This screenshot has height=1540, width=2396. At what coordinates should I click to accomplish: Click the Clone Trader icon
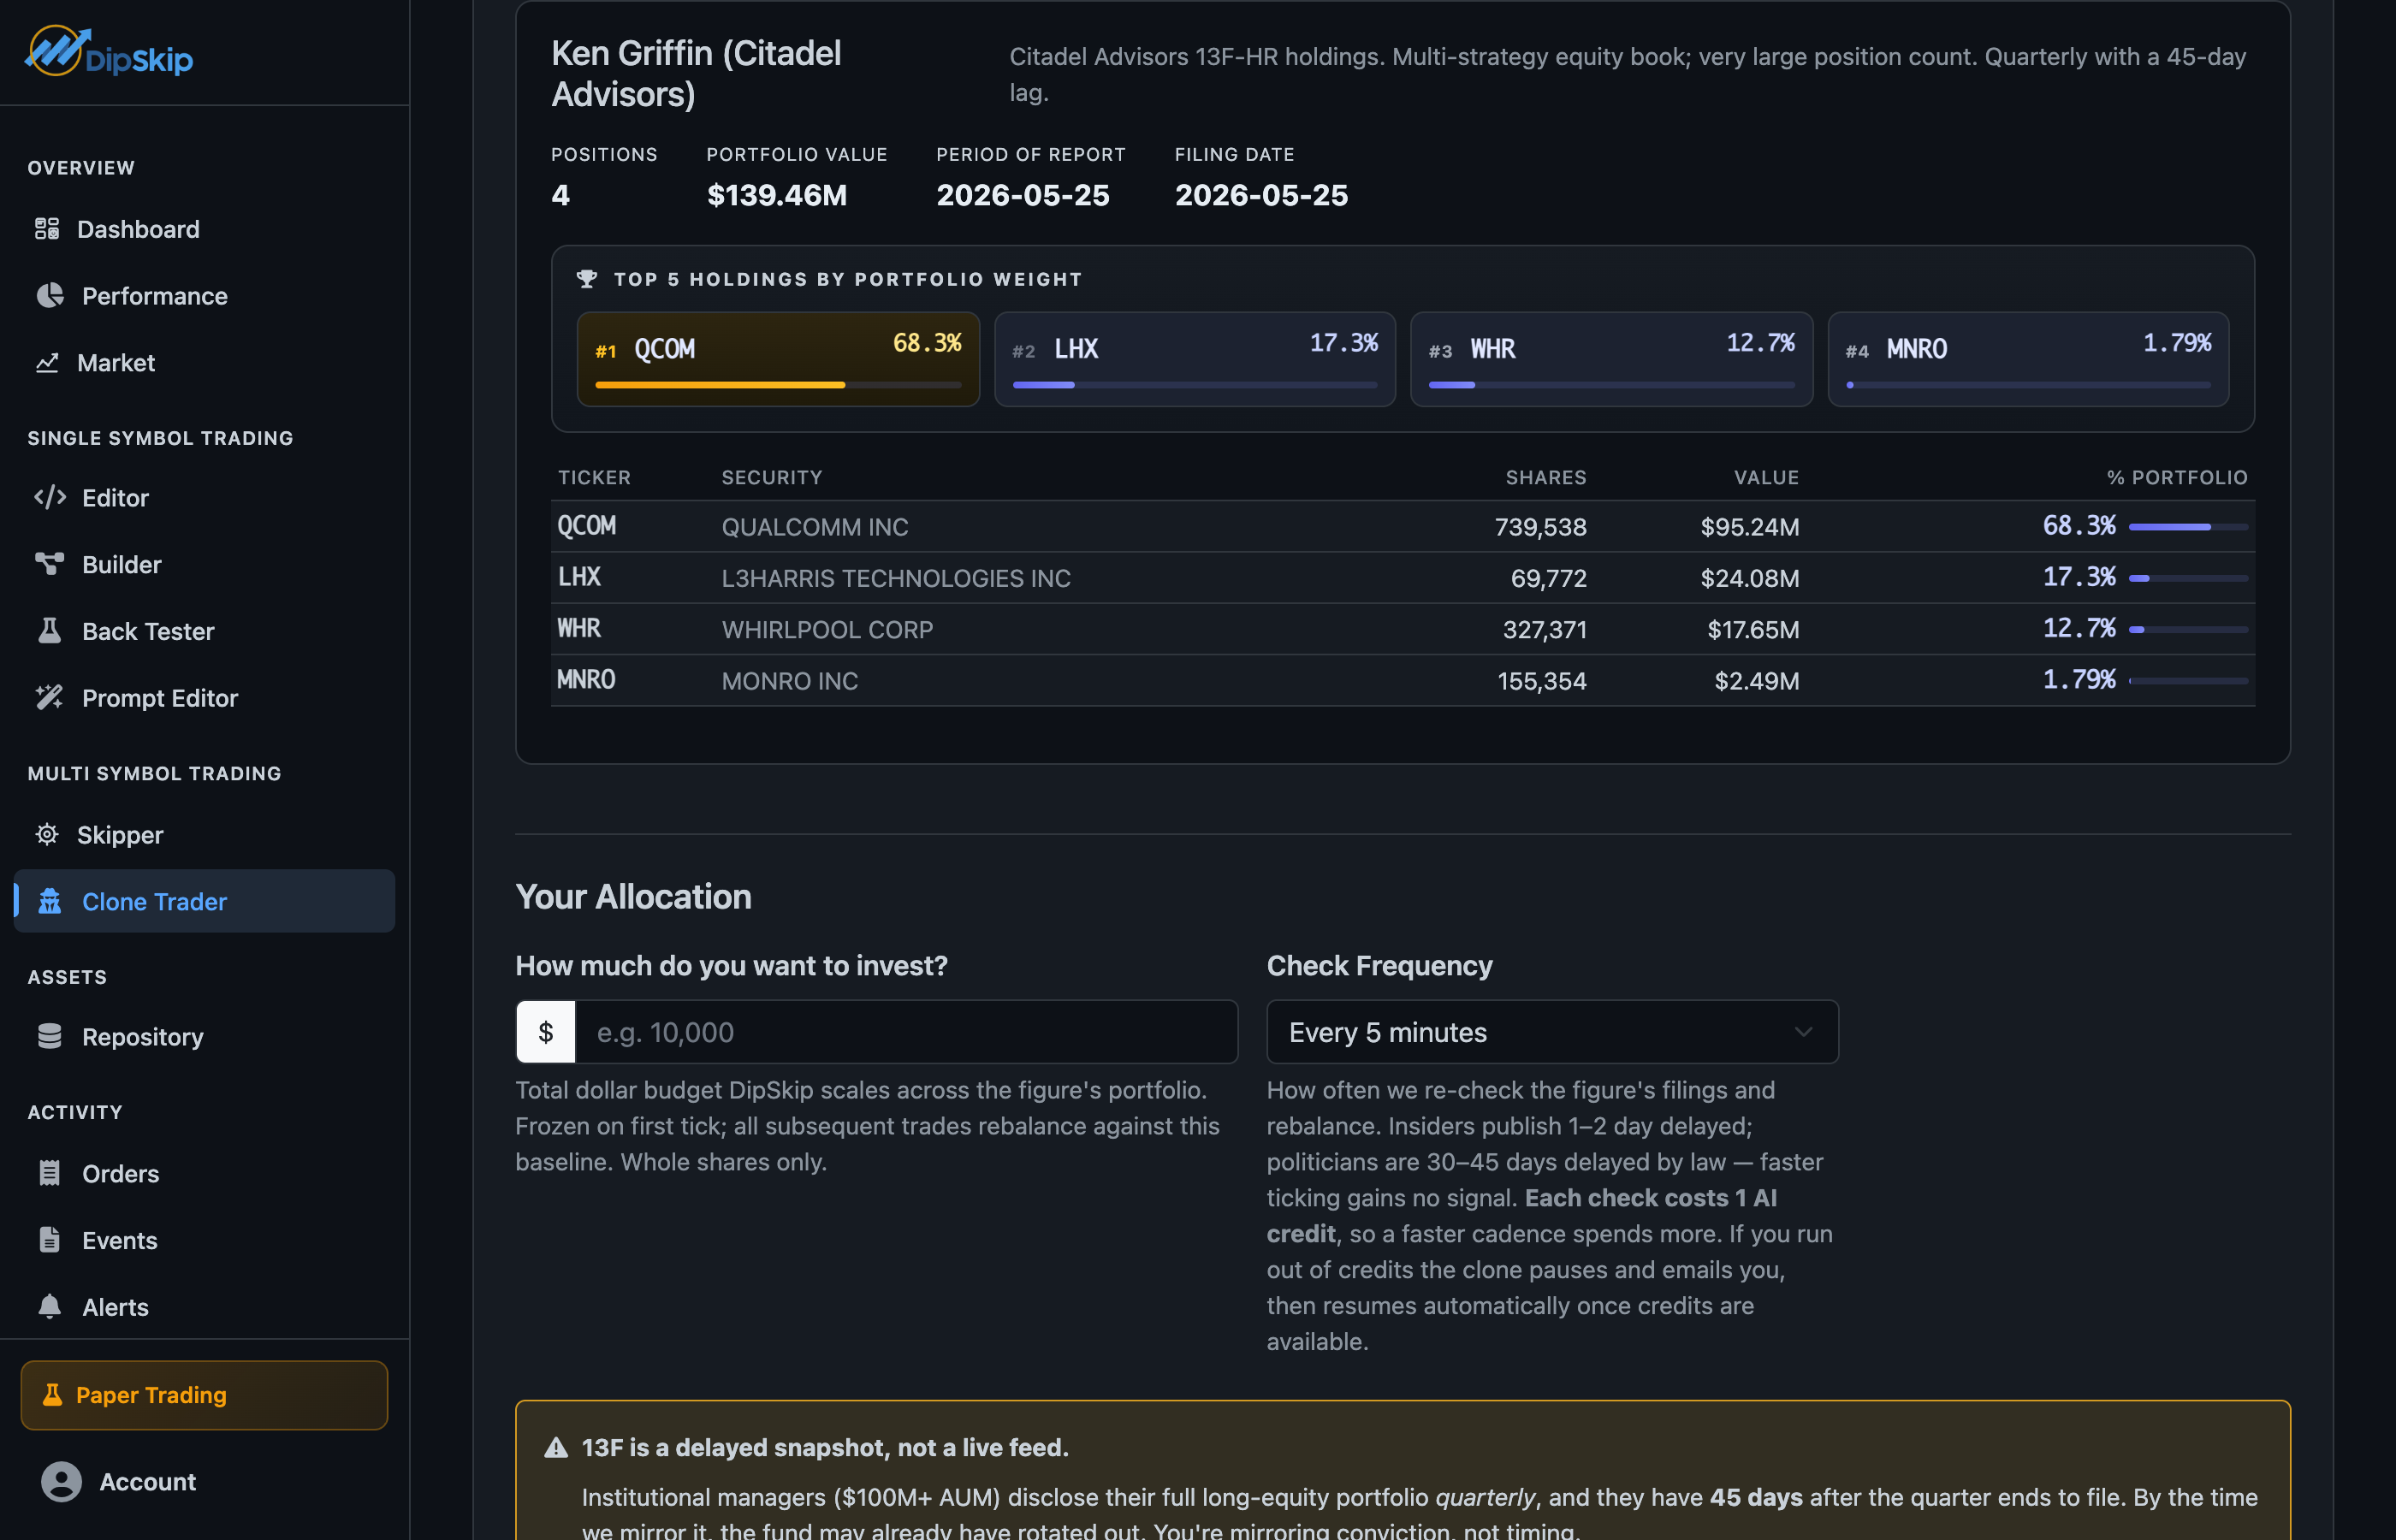[50, 901]
